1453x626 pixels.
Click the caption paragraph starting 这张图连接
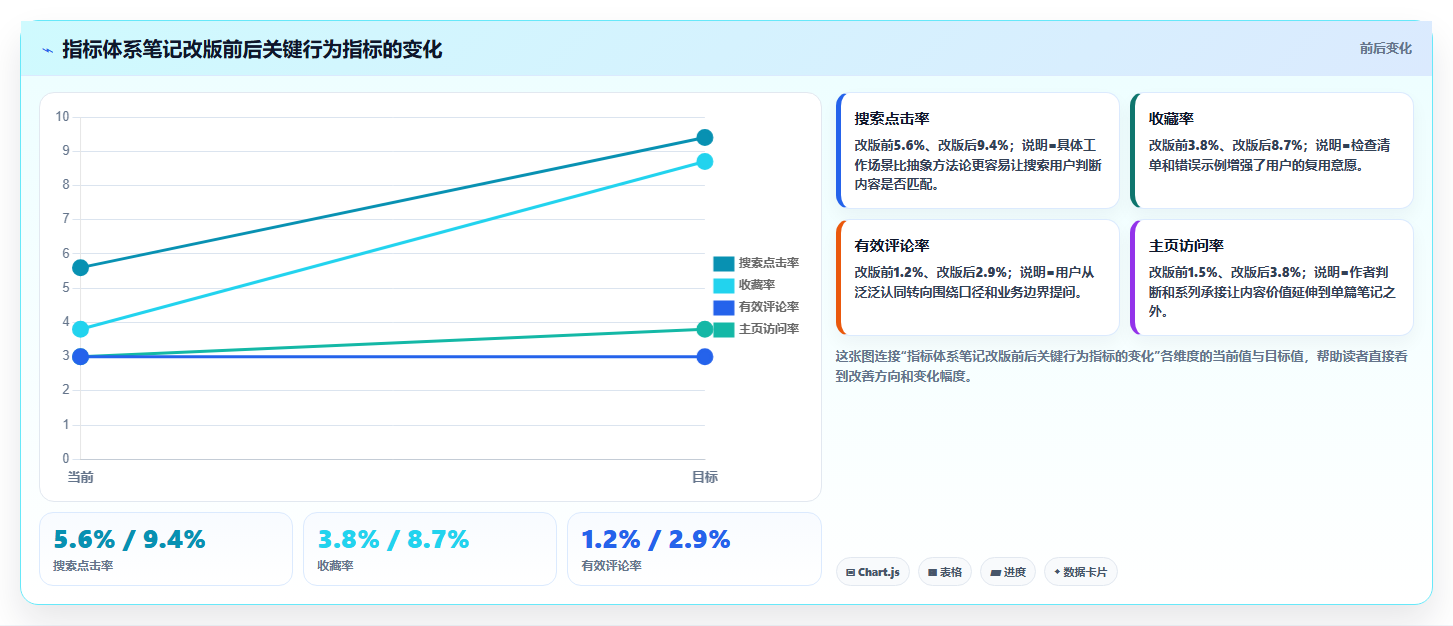click(x=1121, y=366)
